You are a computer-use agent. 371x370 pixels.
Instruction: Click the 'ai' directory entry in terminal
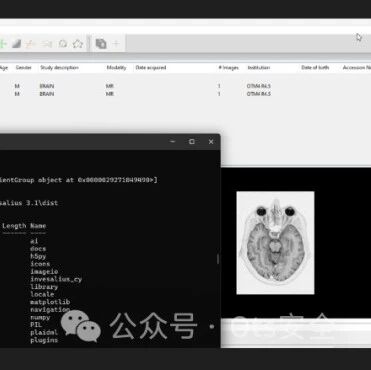[x=34, y=241]
